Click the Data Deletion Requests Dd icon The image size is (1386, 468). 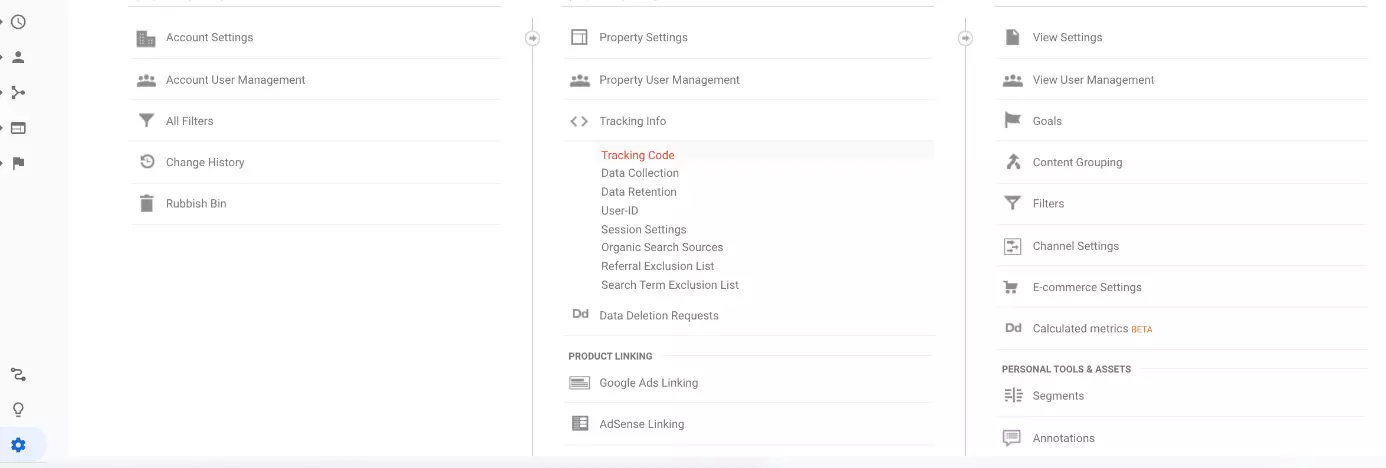(580, 315)
